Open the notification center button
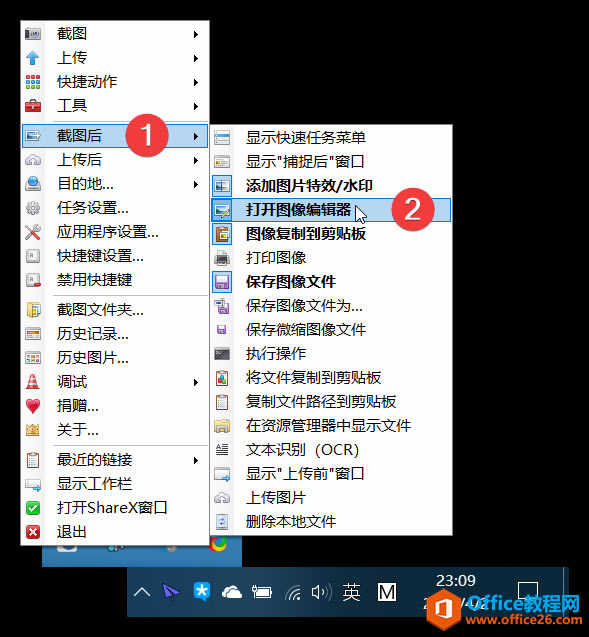 (x=528, y=590)
